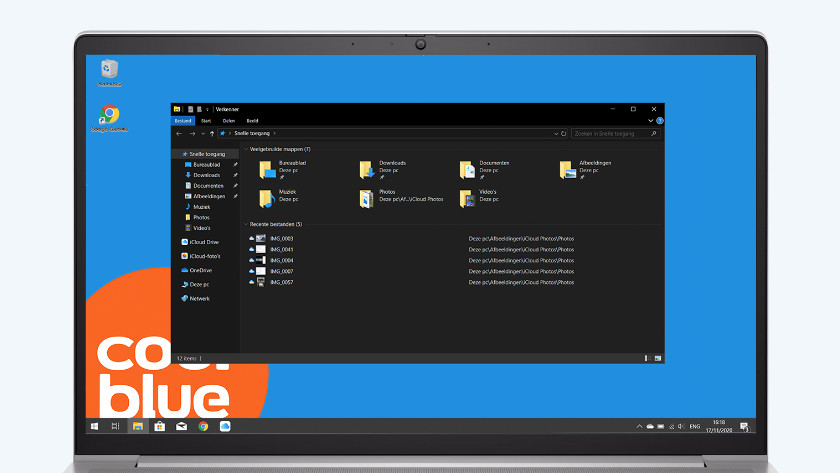Click File Explorer on the taskbar
The width and height of the screenshot is (840, 473).
[x=138, y=426]
